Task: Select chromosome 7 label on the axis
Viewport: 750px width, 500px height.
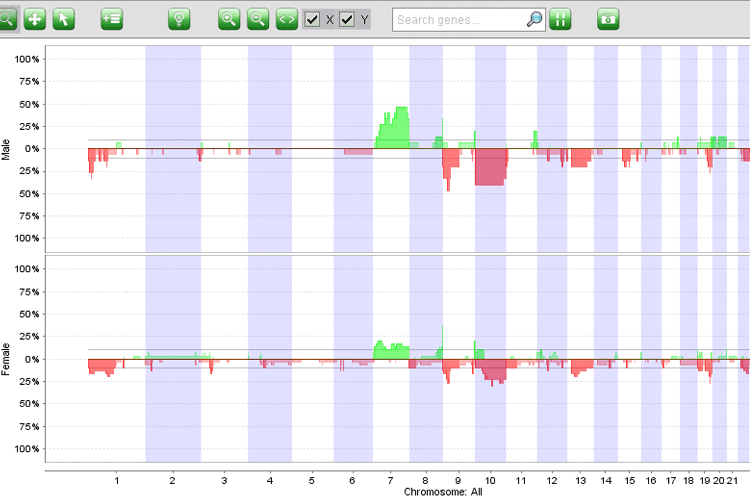Action: (x=391, y=480)
